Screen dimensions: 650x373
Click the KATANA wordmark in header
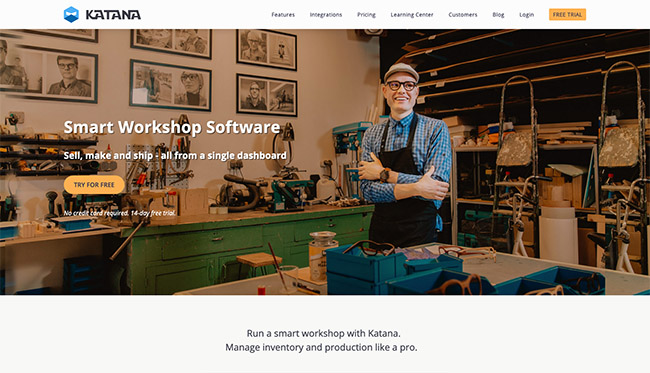[113, 15]
